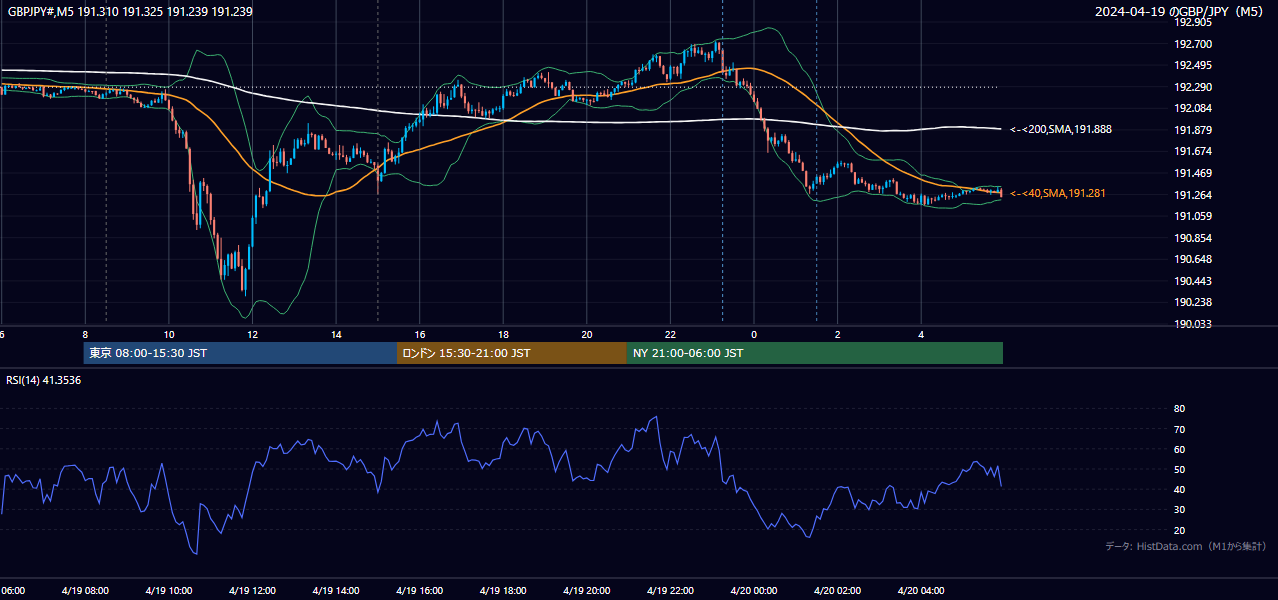Click the bottom time label 4/19 08:00
The height and width of the screenshot is (600, 1278).
(x=84, y=590)
